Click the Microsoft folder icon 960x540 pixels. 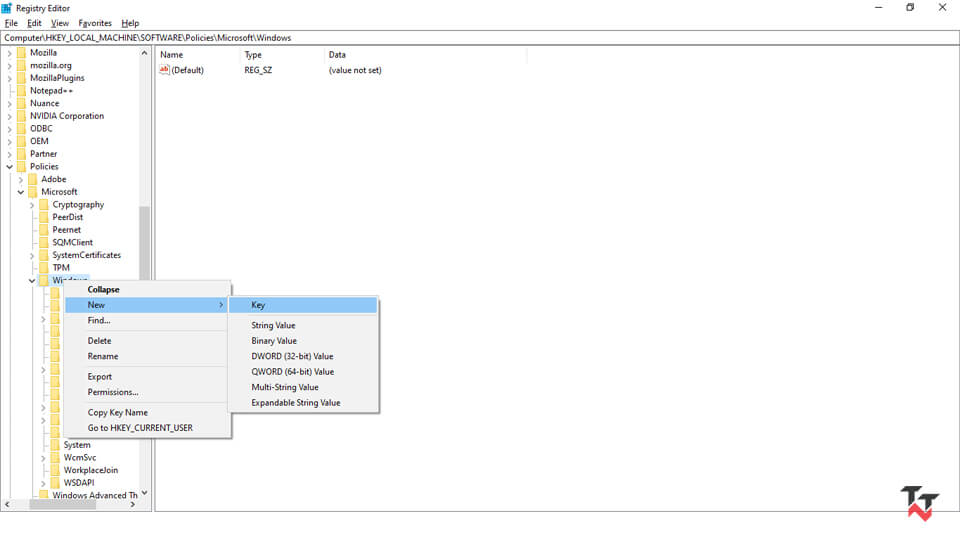(x=32, y=192)
